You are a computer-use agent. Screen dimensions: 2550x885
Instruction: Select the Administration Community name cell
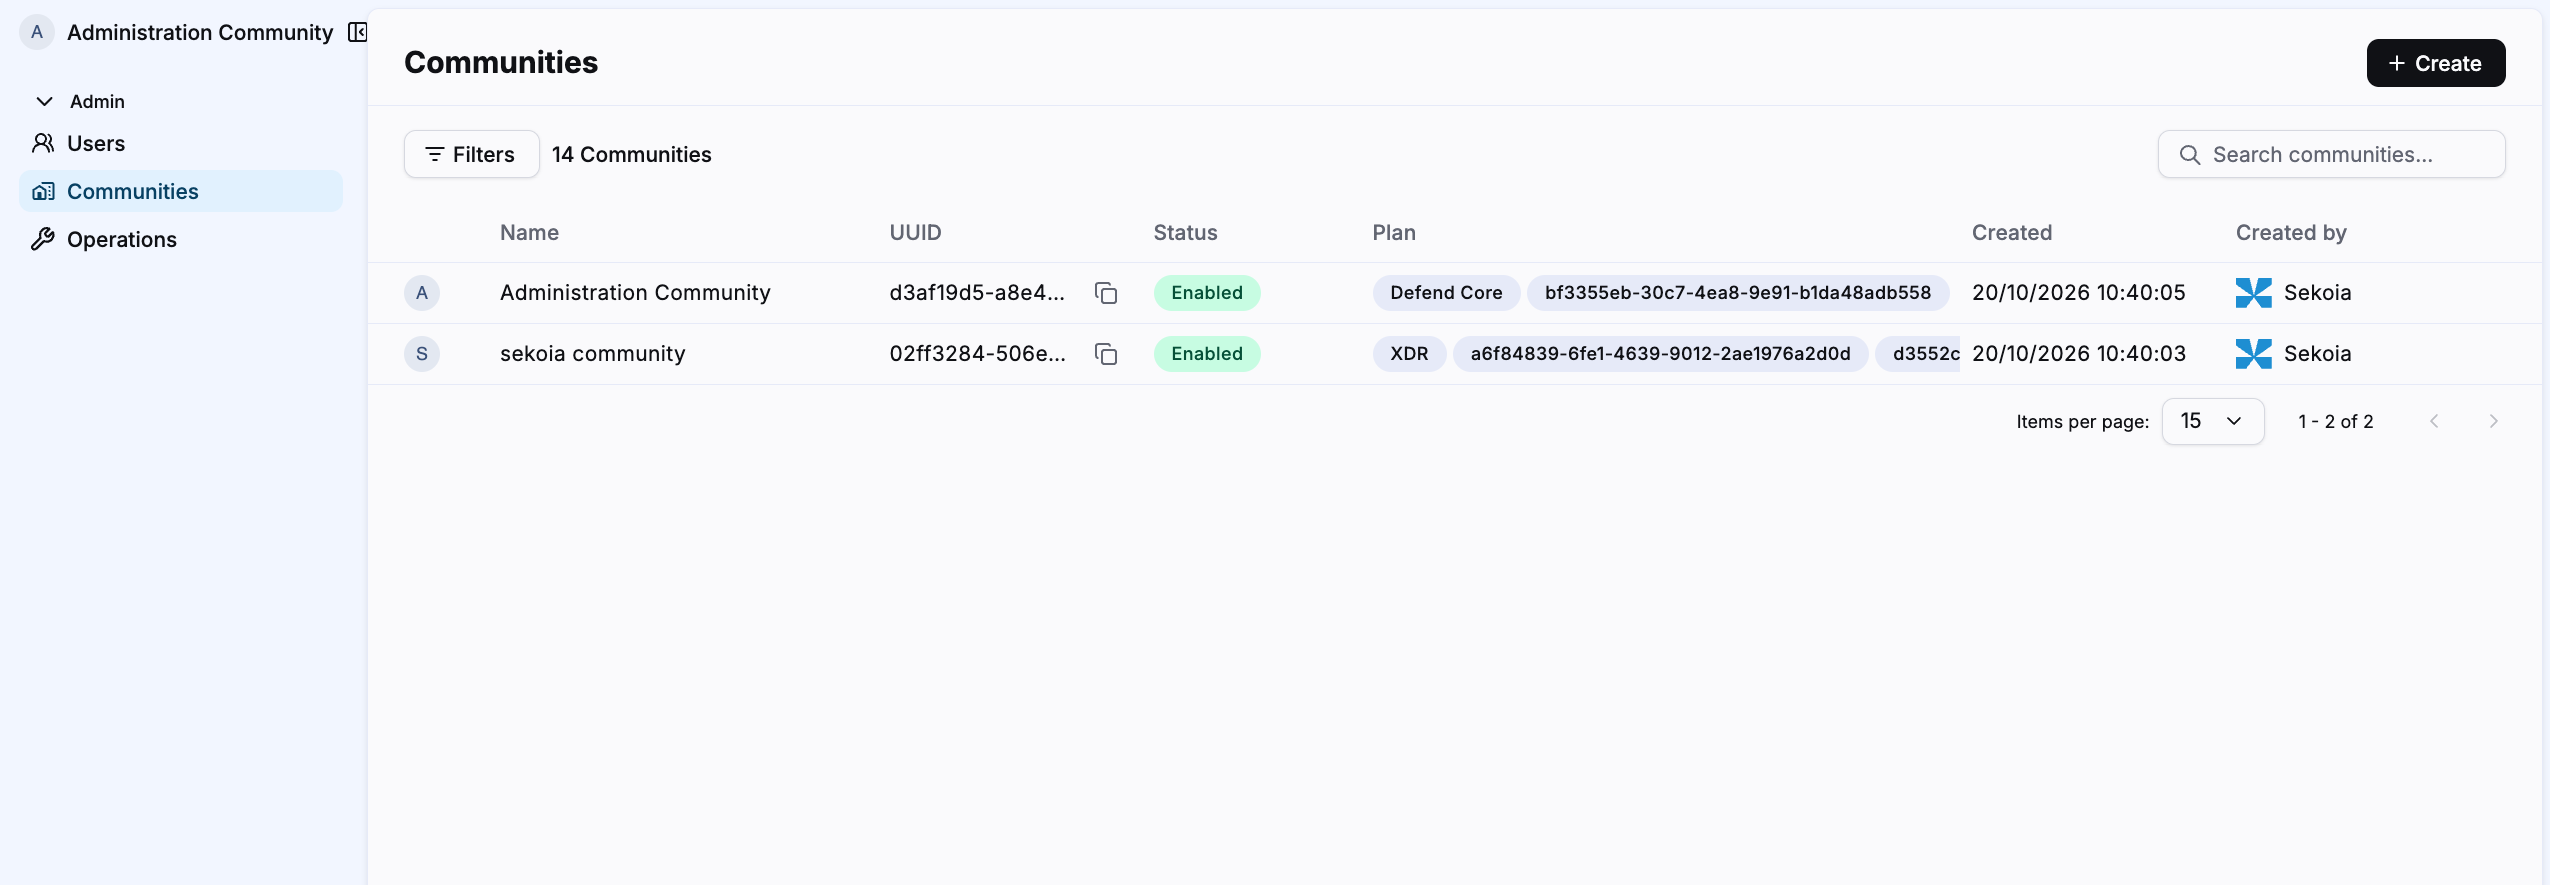(635, 293)
